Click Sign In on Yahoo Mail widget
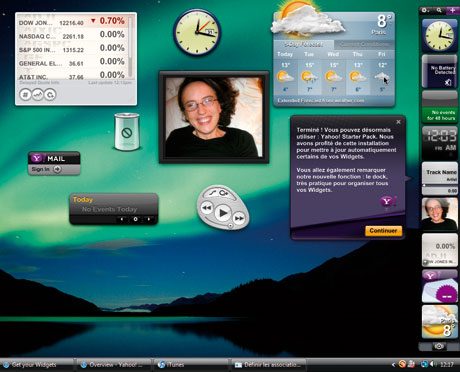The image size is (460, 372). [x=40, y=169]
